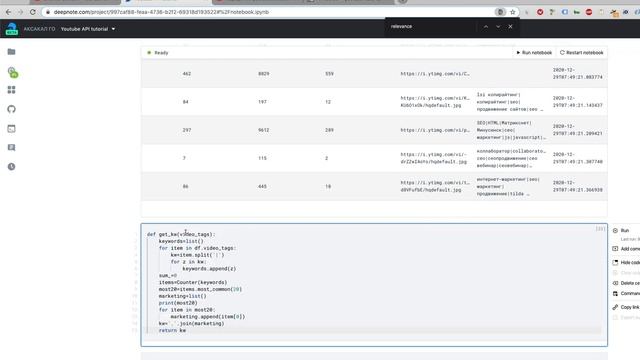Click the 'items=Counter(keywords)' code line
Viewport: 640px width, 360px height.
pyautogui.click(x=193, y=282)
